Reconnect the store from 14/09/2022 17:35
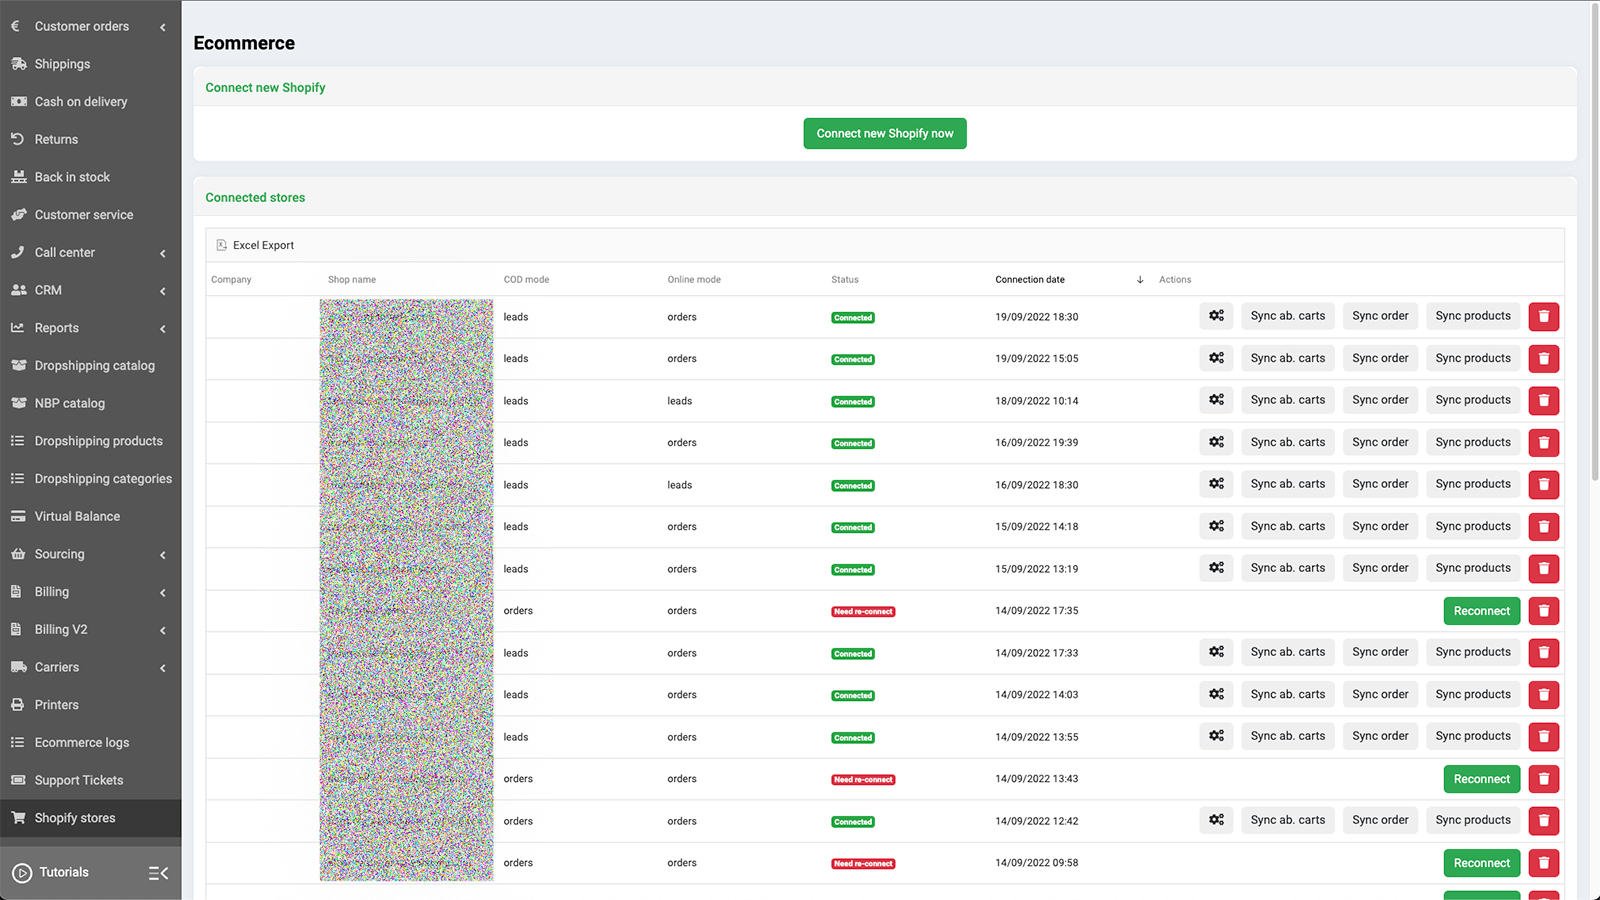 tap(1481, 610)
